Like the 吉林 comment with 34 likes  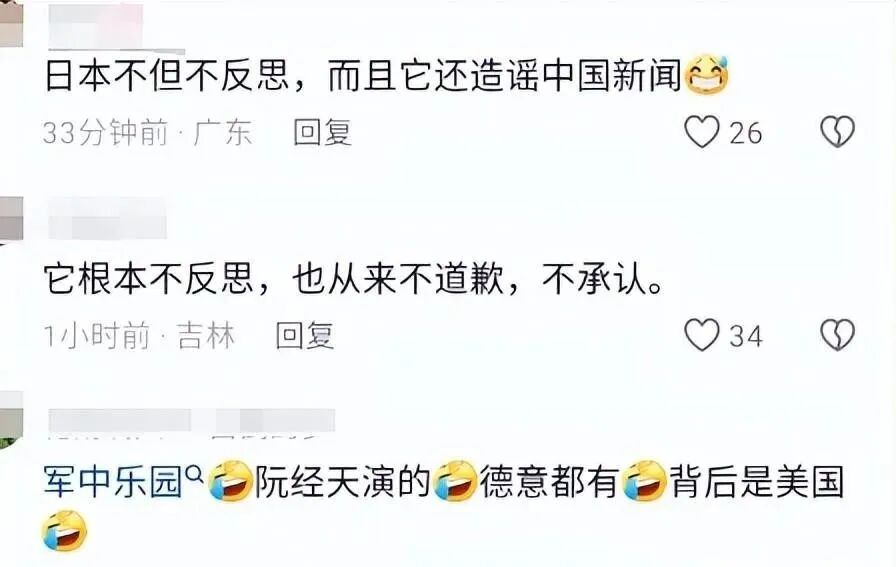pyautogui.click(x=702, y=335)
